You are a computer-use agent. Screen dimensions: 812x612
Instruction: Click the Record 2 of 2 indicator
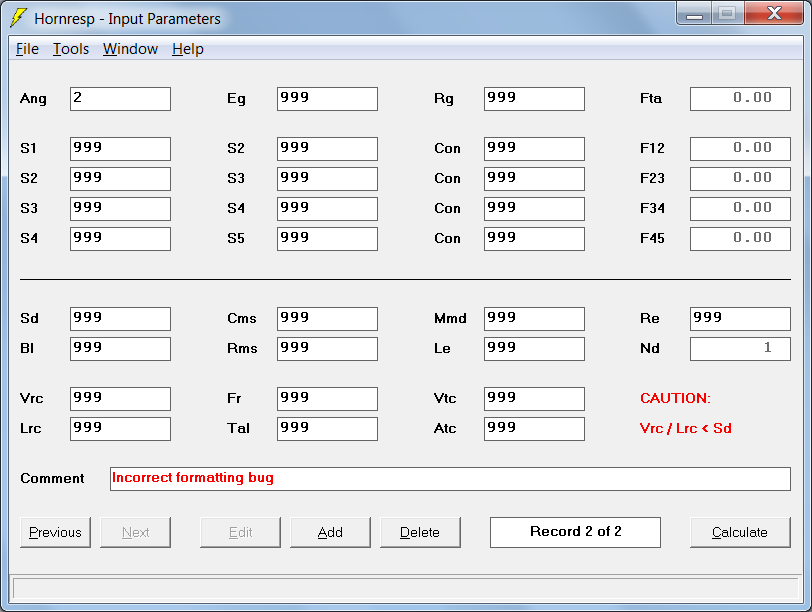(x=575, y=532)
